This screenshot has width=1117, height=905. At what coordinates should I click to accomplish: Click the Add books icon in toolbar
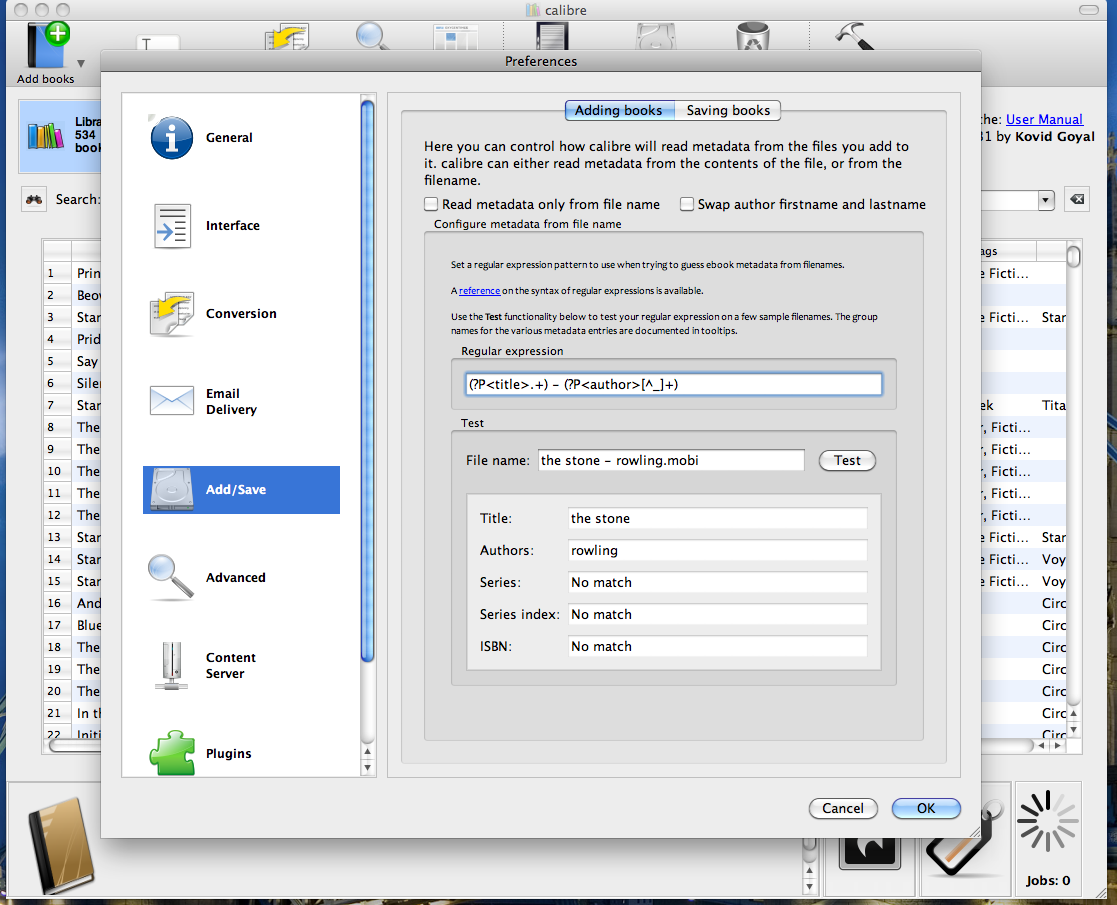click(48, 45)
